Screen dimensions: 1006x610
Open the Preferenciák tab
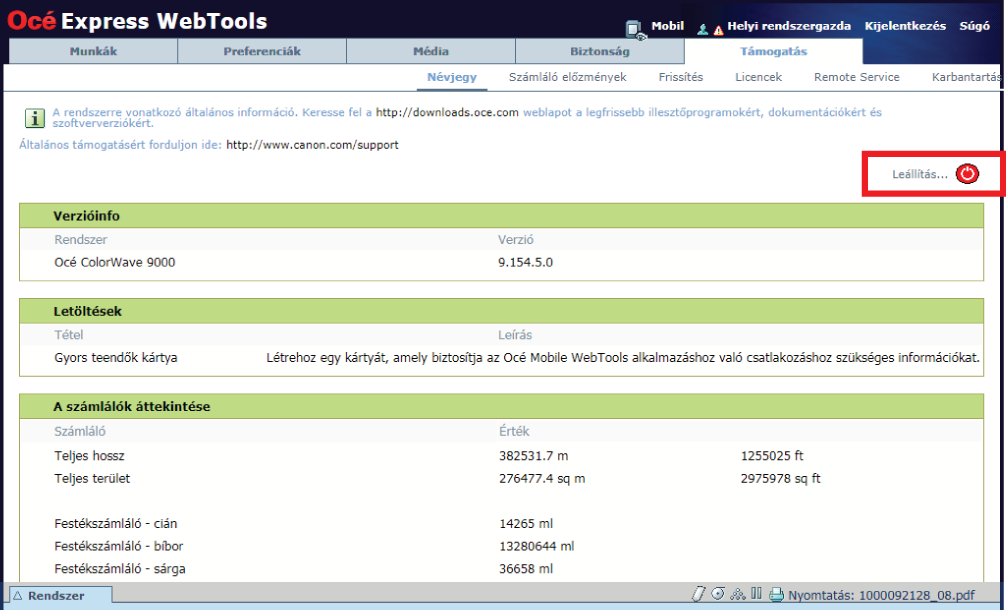262,51
